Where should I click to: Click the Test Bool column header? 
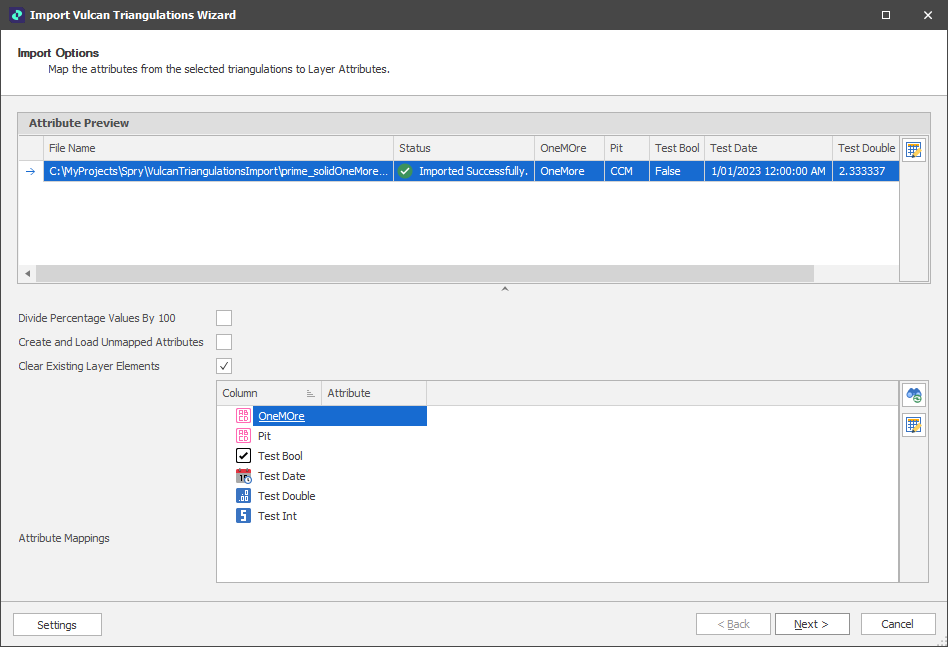[x=677, y=148]
